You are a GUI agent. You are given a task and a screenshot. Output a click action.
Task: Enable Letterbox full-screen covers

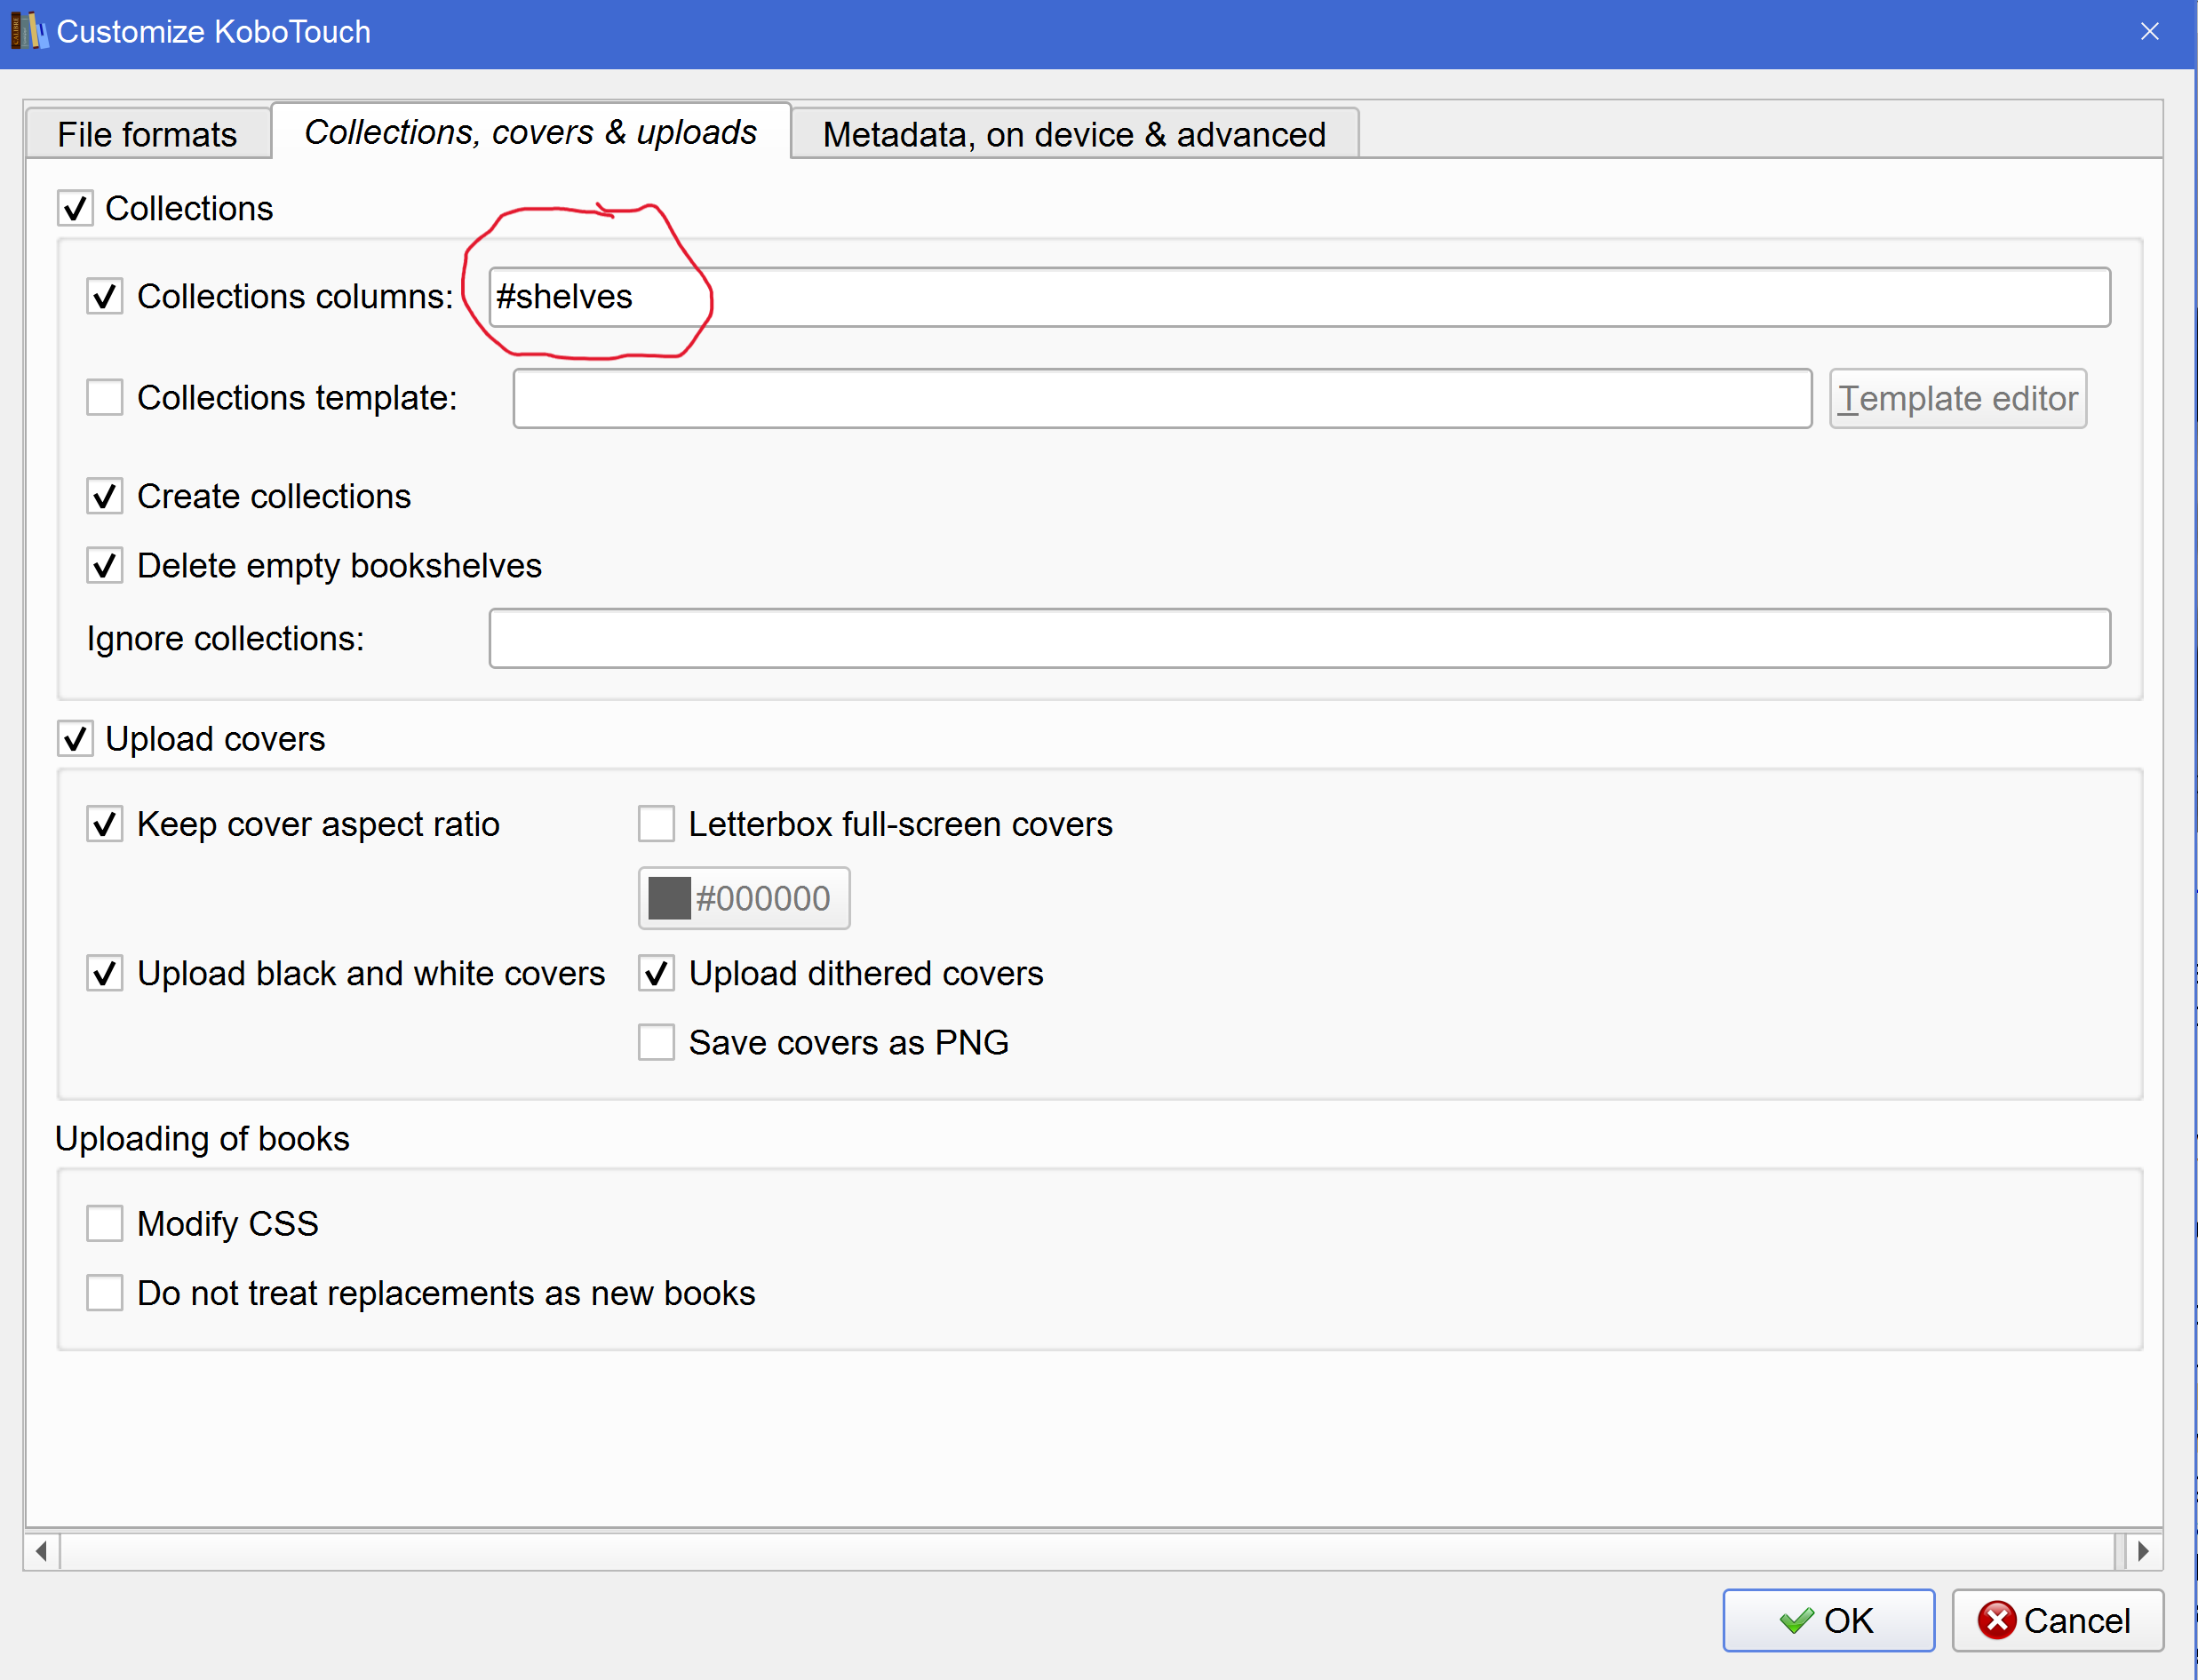656,824
